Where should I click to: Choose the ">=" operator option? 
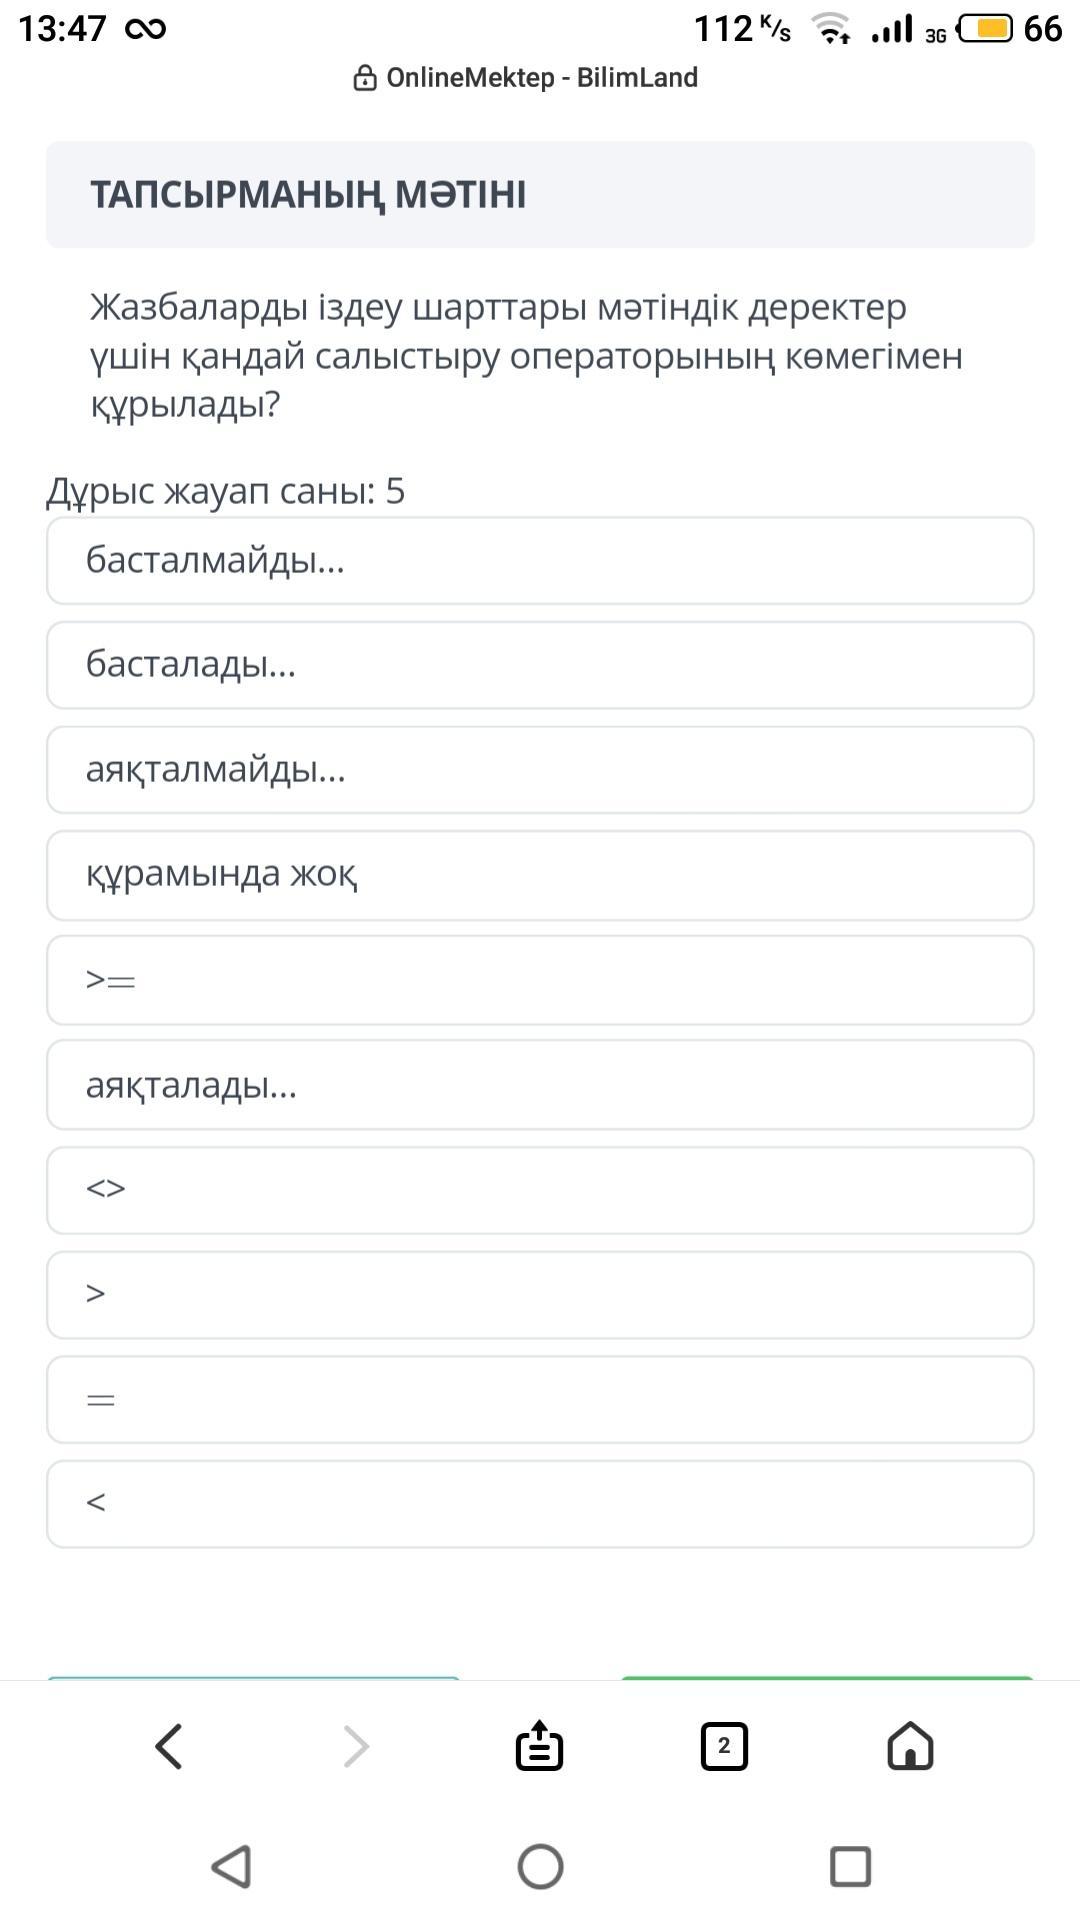(540, 980)
